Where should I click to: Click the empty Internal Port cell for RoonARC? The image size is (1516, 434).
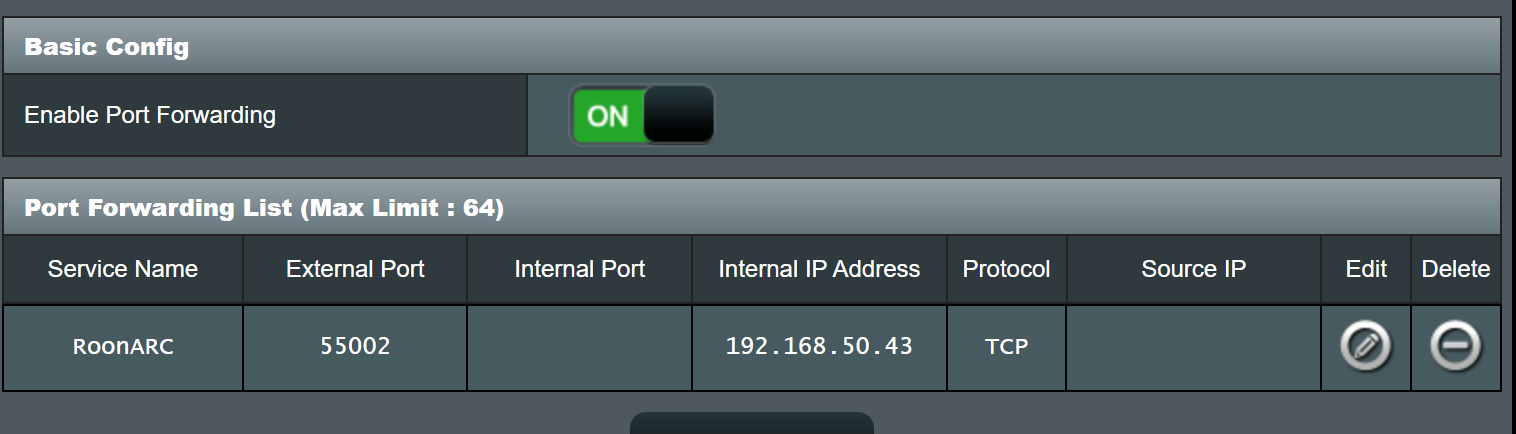pos(579,347)
